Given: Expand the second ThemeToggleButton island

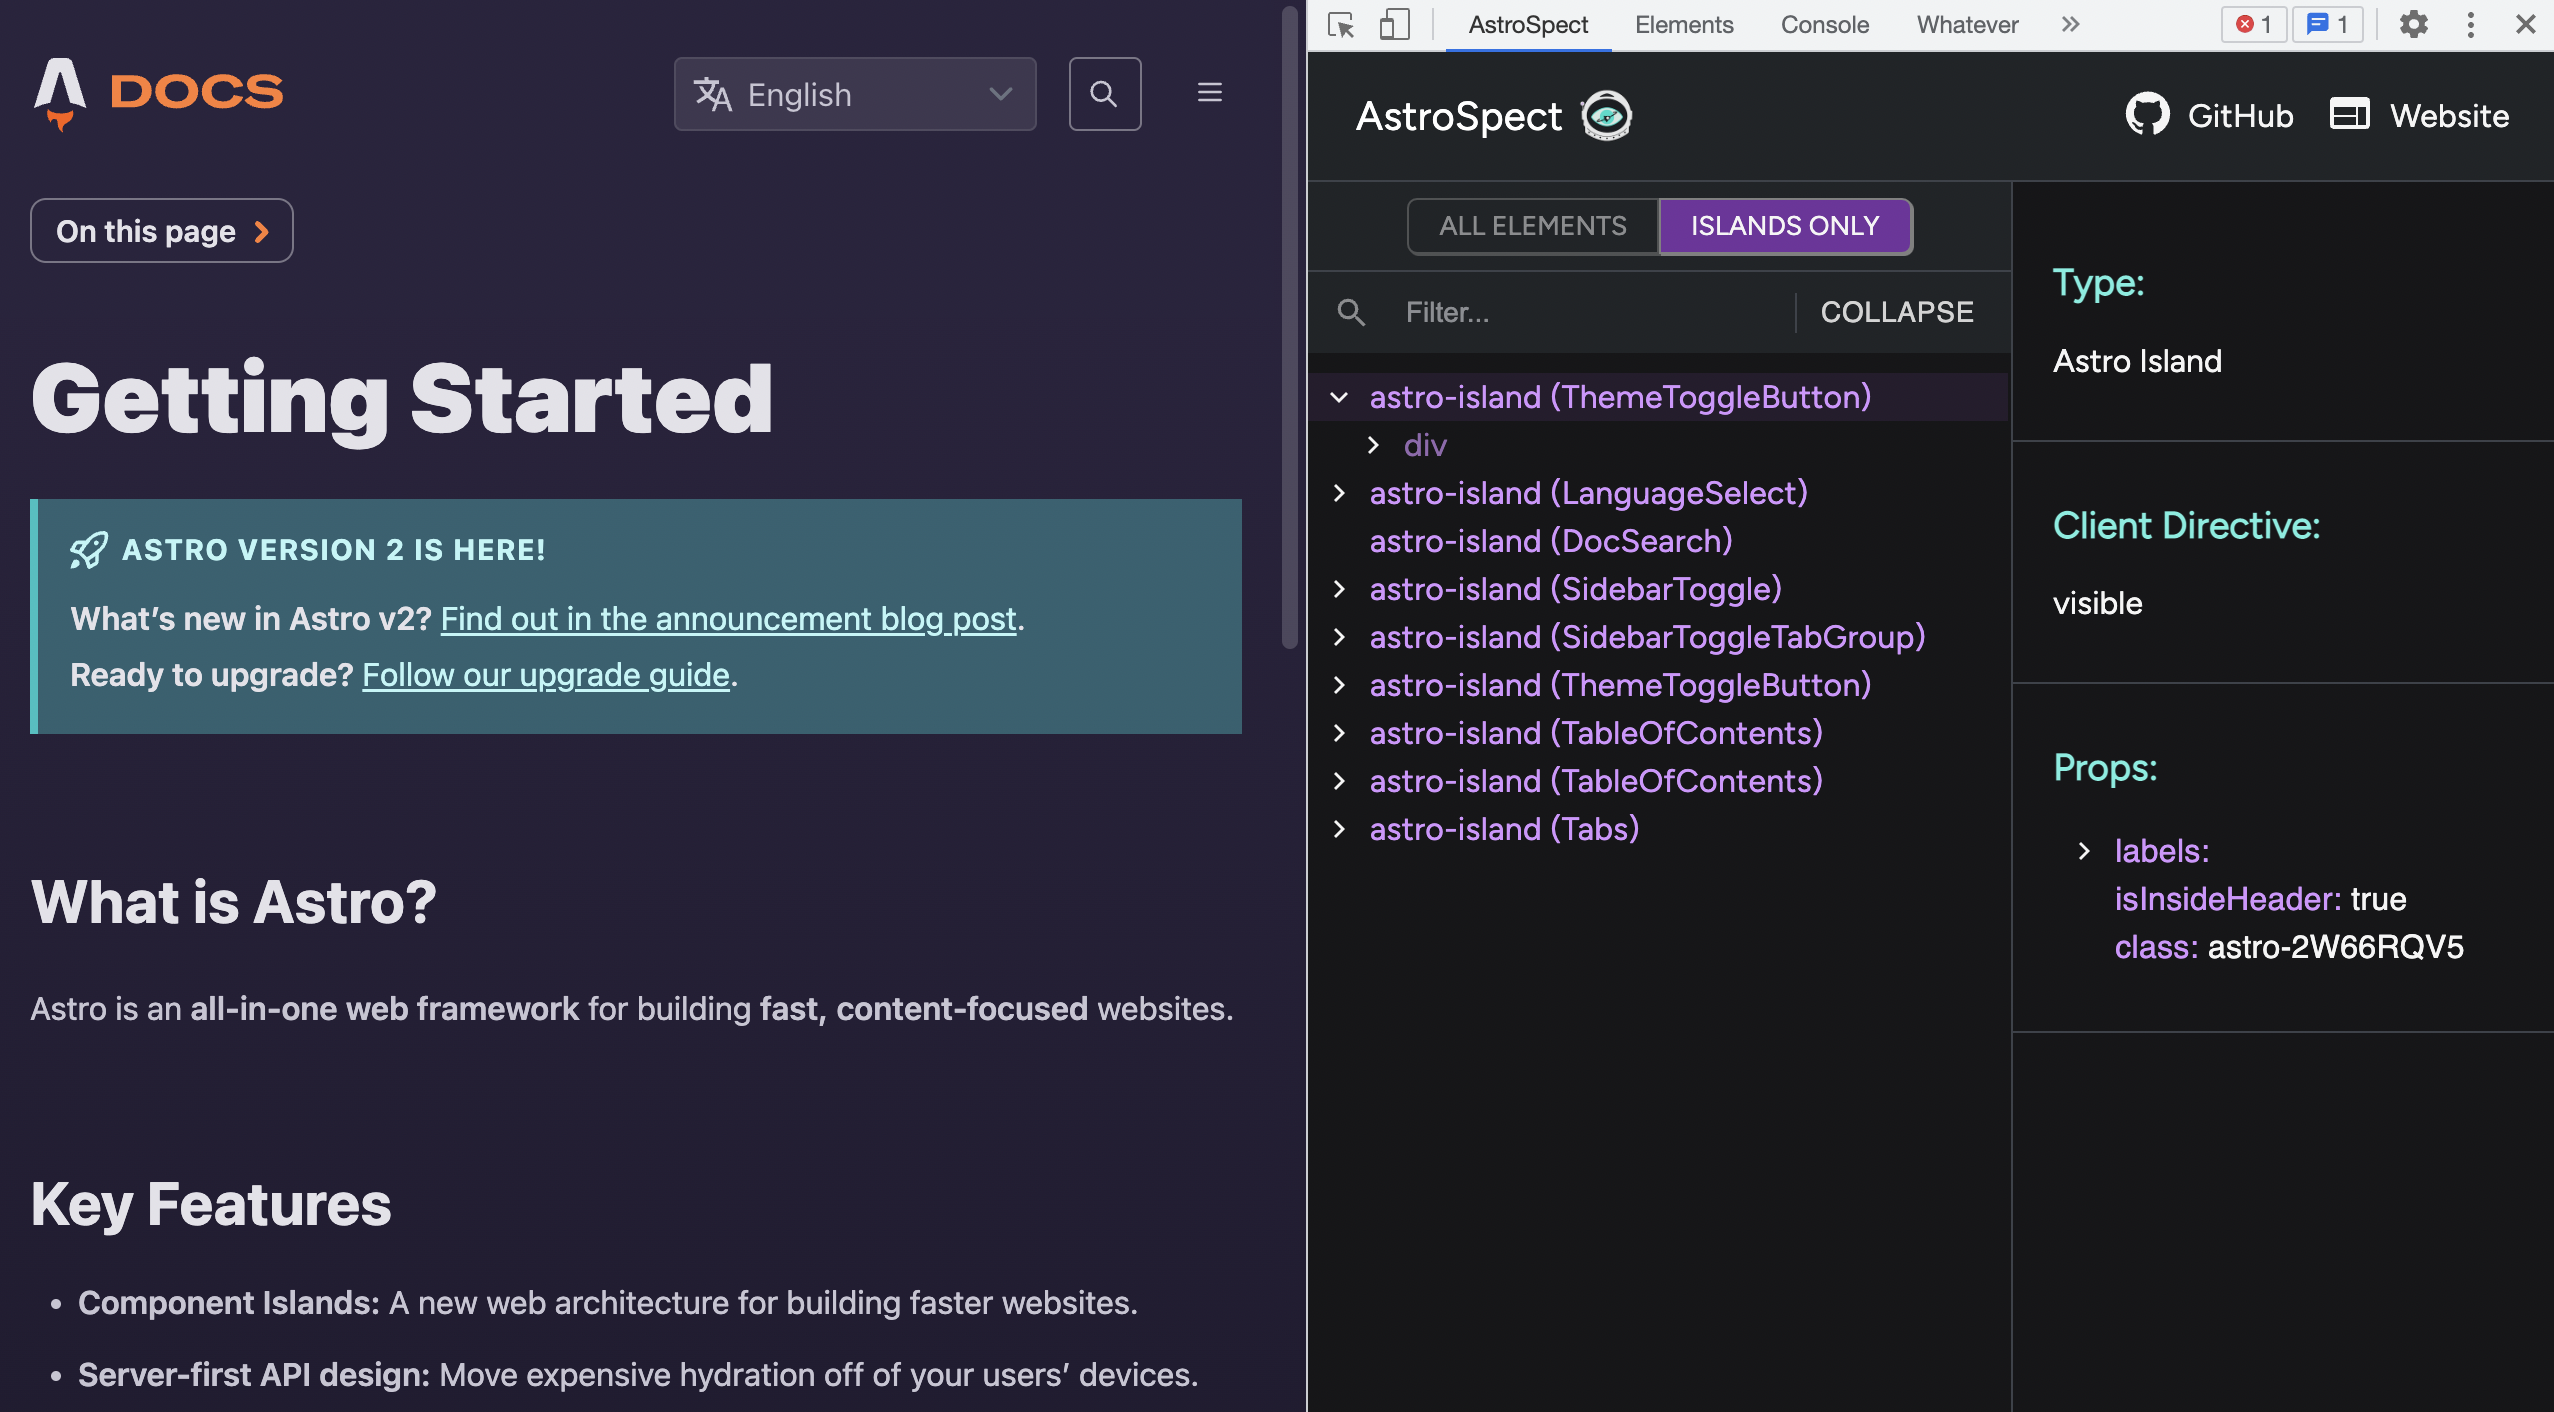Looking at the screenshot, I should (1339, 685).
